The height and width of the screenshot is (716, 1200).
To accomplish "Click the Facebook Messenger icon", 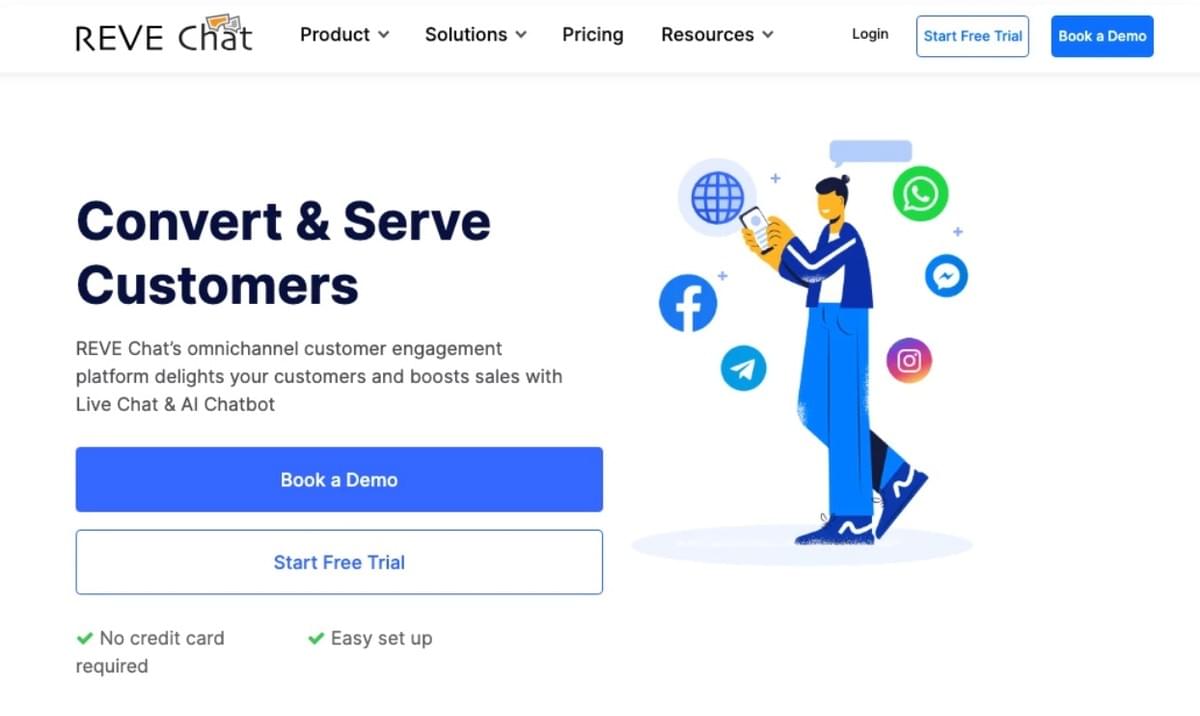I will click(x=946, y=276).
